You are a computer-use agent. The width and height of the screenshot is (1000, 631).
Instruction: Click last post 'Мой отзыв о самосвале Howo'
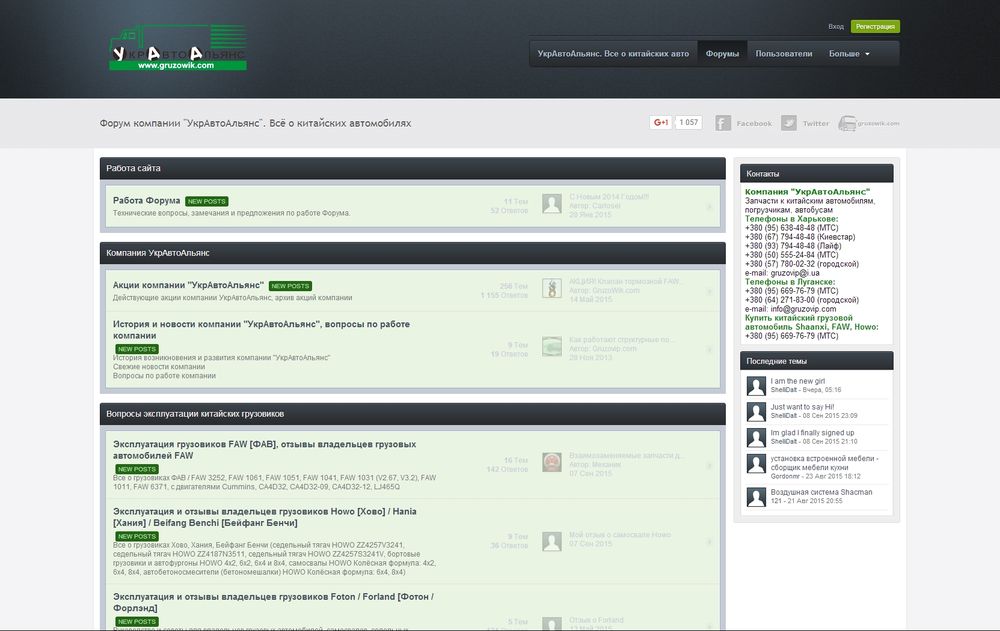click(x=619, y=535)
